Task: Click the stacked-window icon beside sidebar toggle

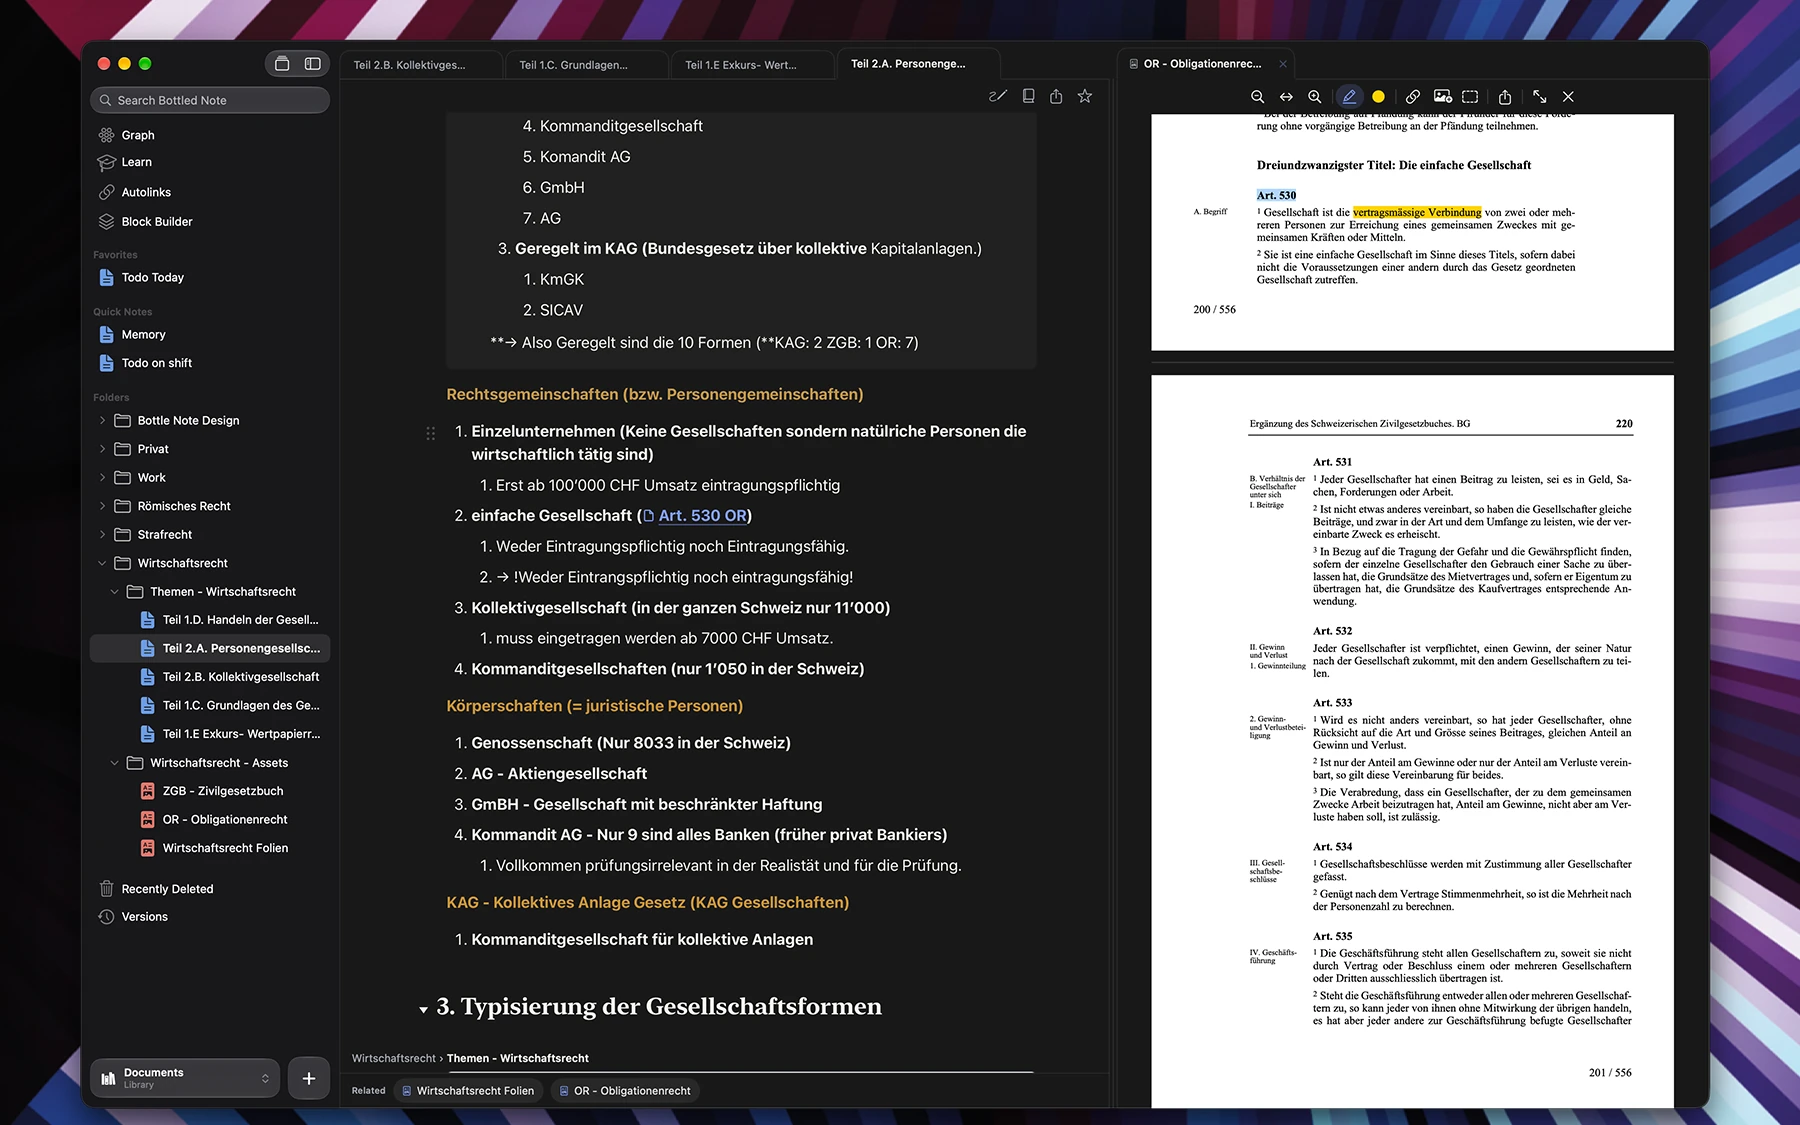Action: [282, 64]
